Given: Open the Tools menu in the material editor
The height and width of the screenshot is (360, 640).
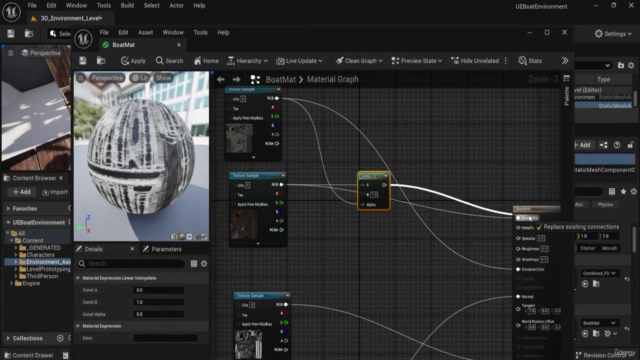Looking at the screenshot, I should (x=200, y=32).
